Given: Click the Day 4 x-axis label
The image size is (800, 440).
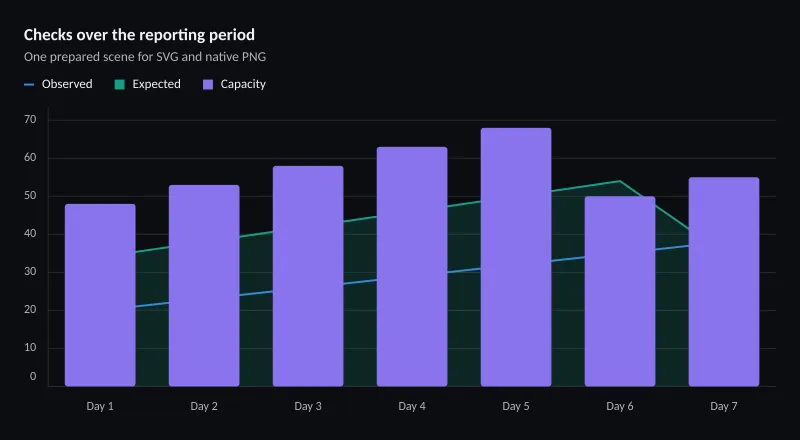Looking at the screenshot, I should pos(412,406).
